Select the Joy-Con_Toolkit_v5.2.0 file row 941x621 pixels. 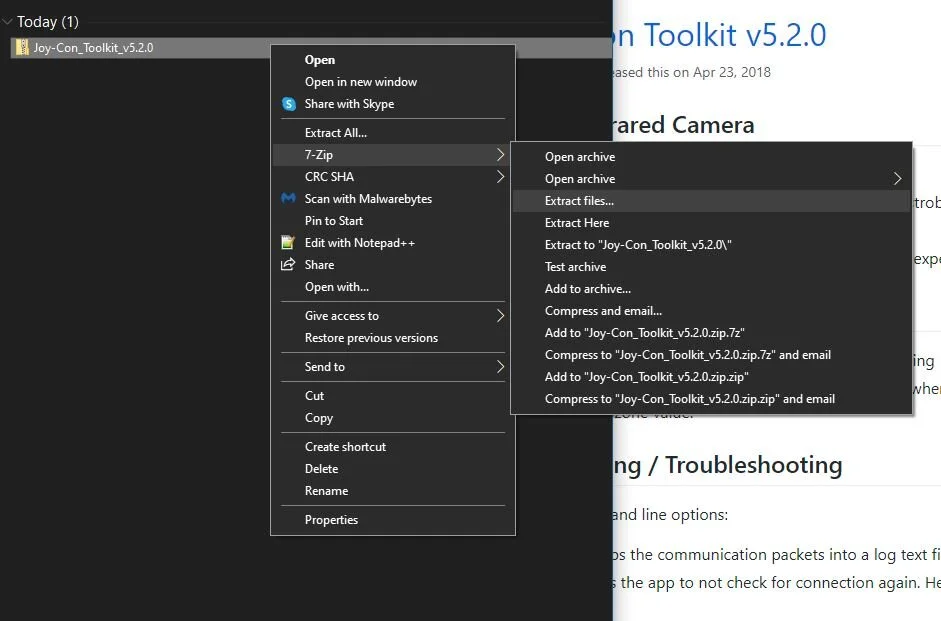click(x=311, y=47)
